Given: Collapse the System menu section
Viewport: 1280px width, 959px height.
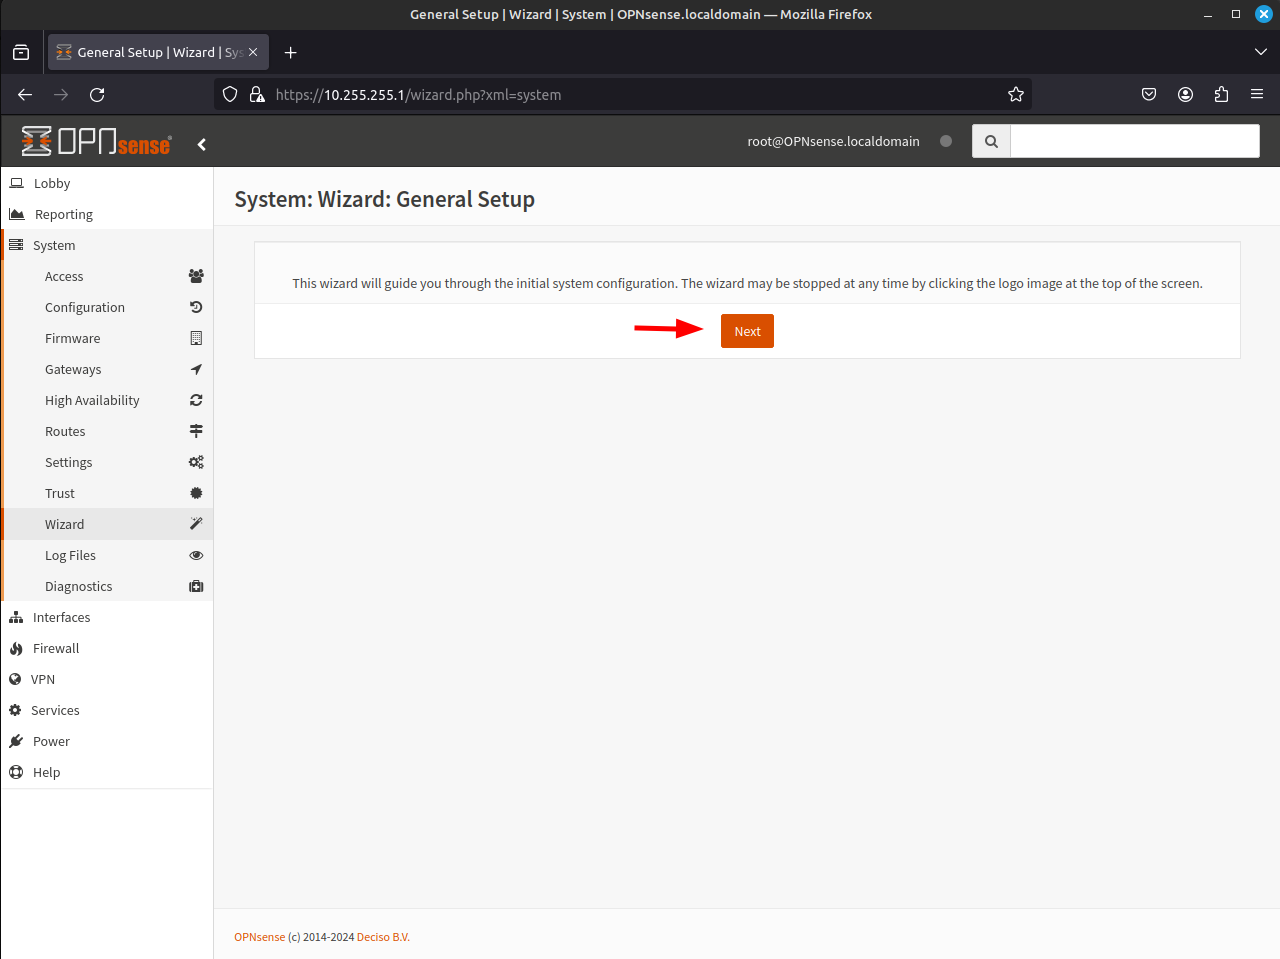Looking at the screenshot, I should point(54,245).
